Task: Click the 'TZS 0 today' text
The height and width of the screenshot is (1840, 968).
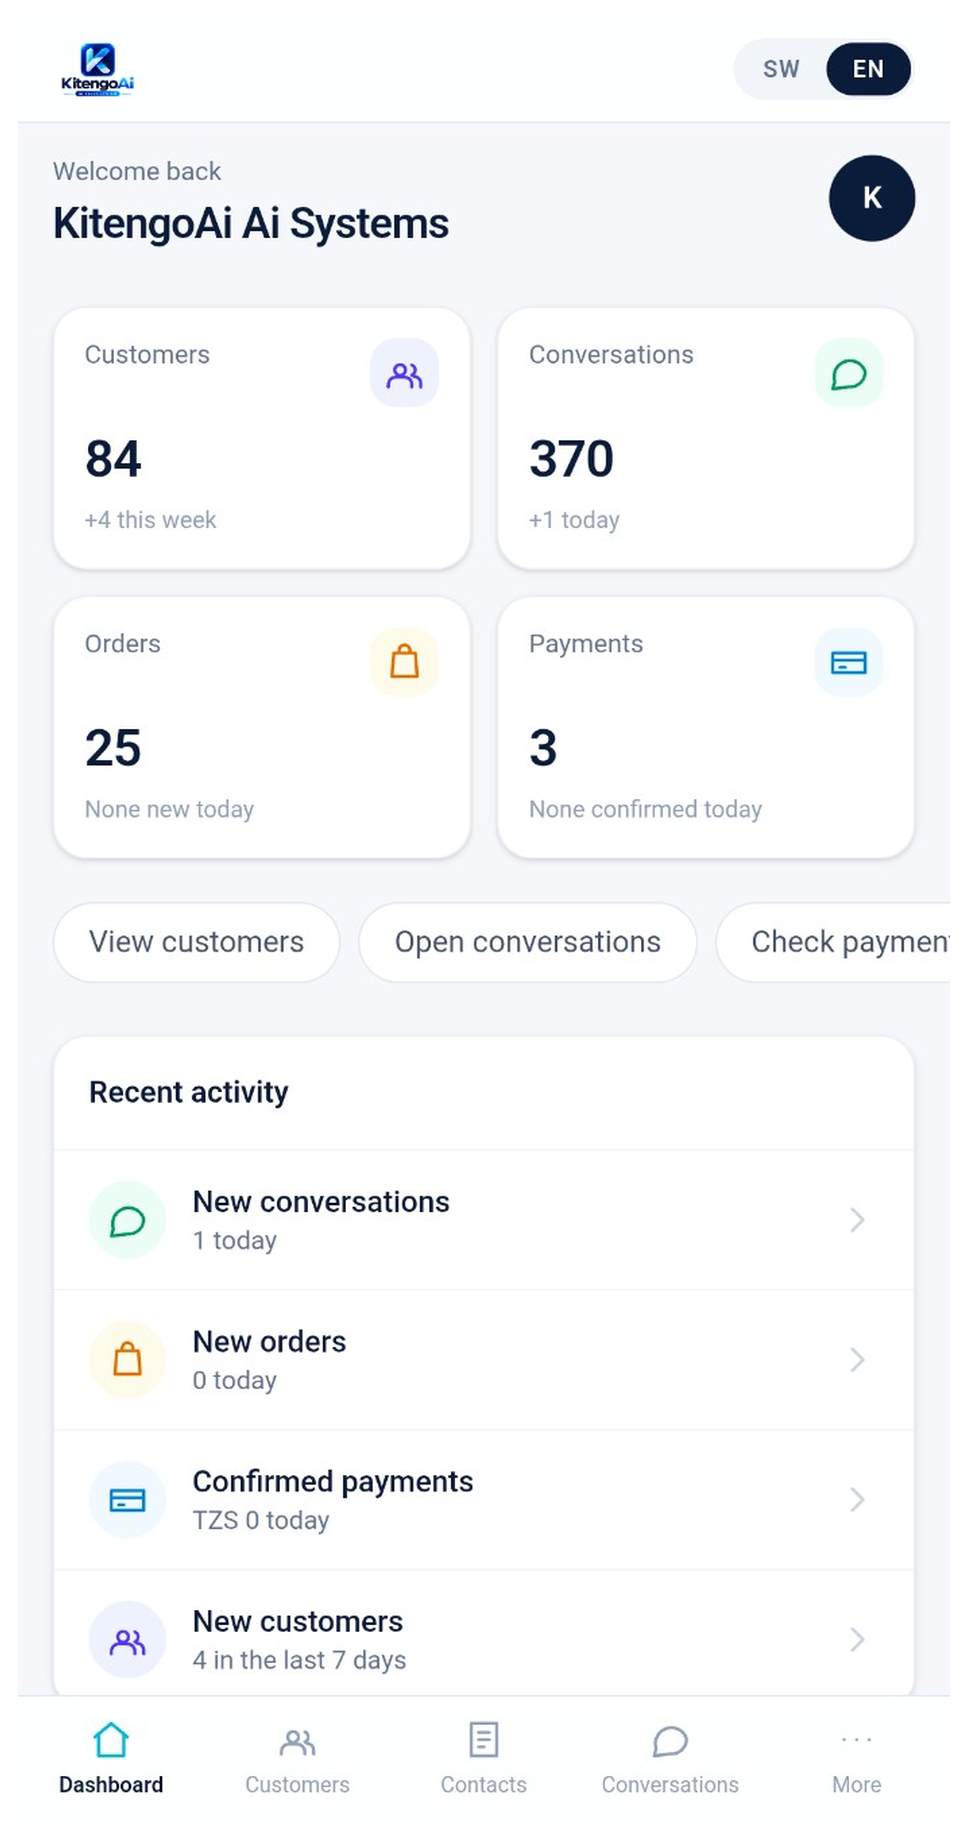Action: coord(261,1520)
